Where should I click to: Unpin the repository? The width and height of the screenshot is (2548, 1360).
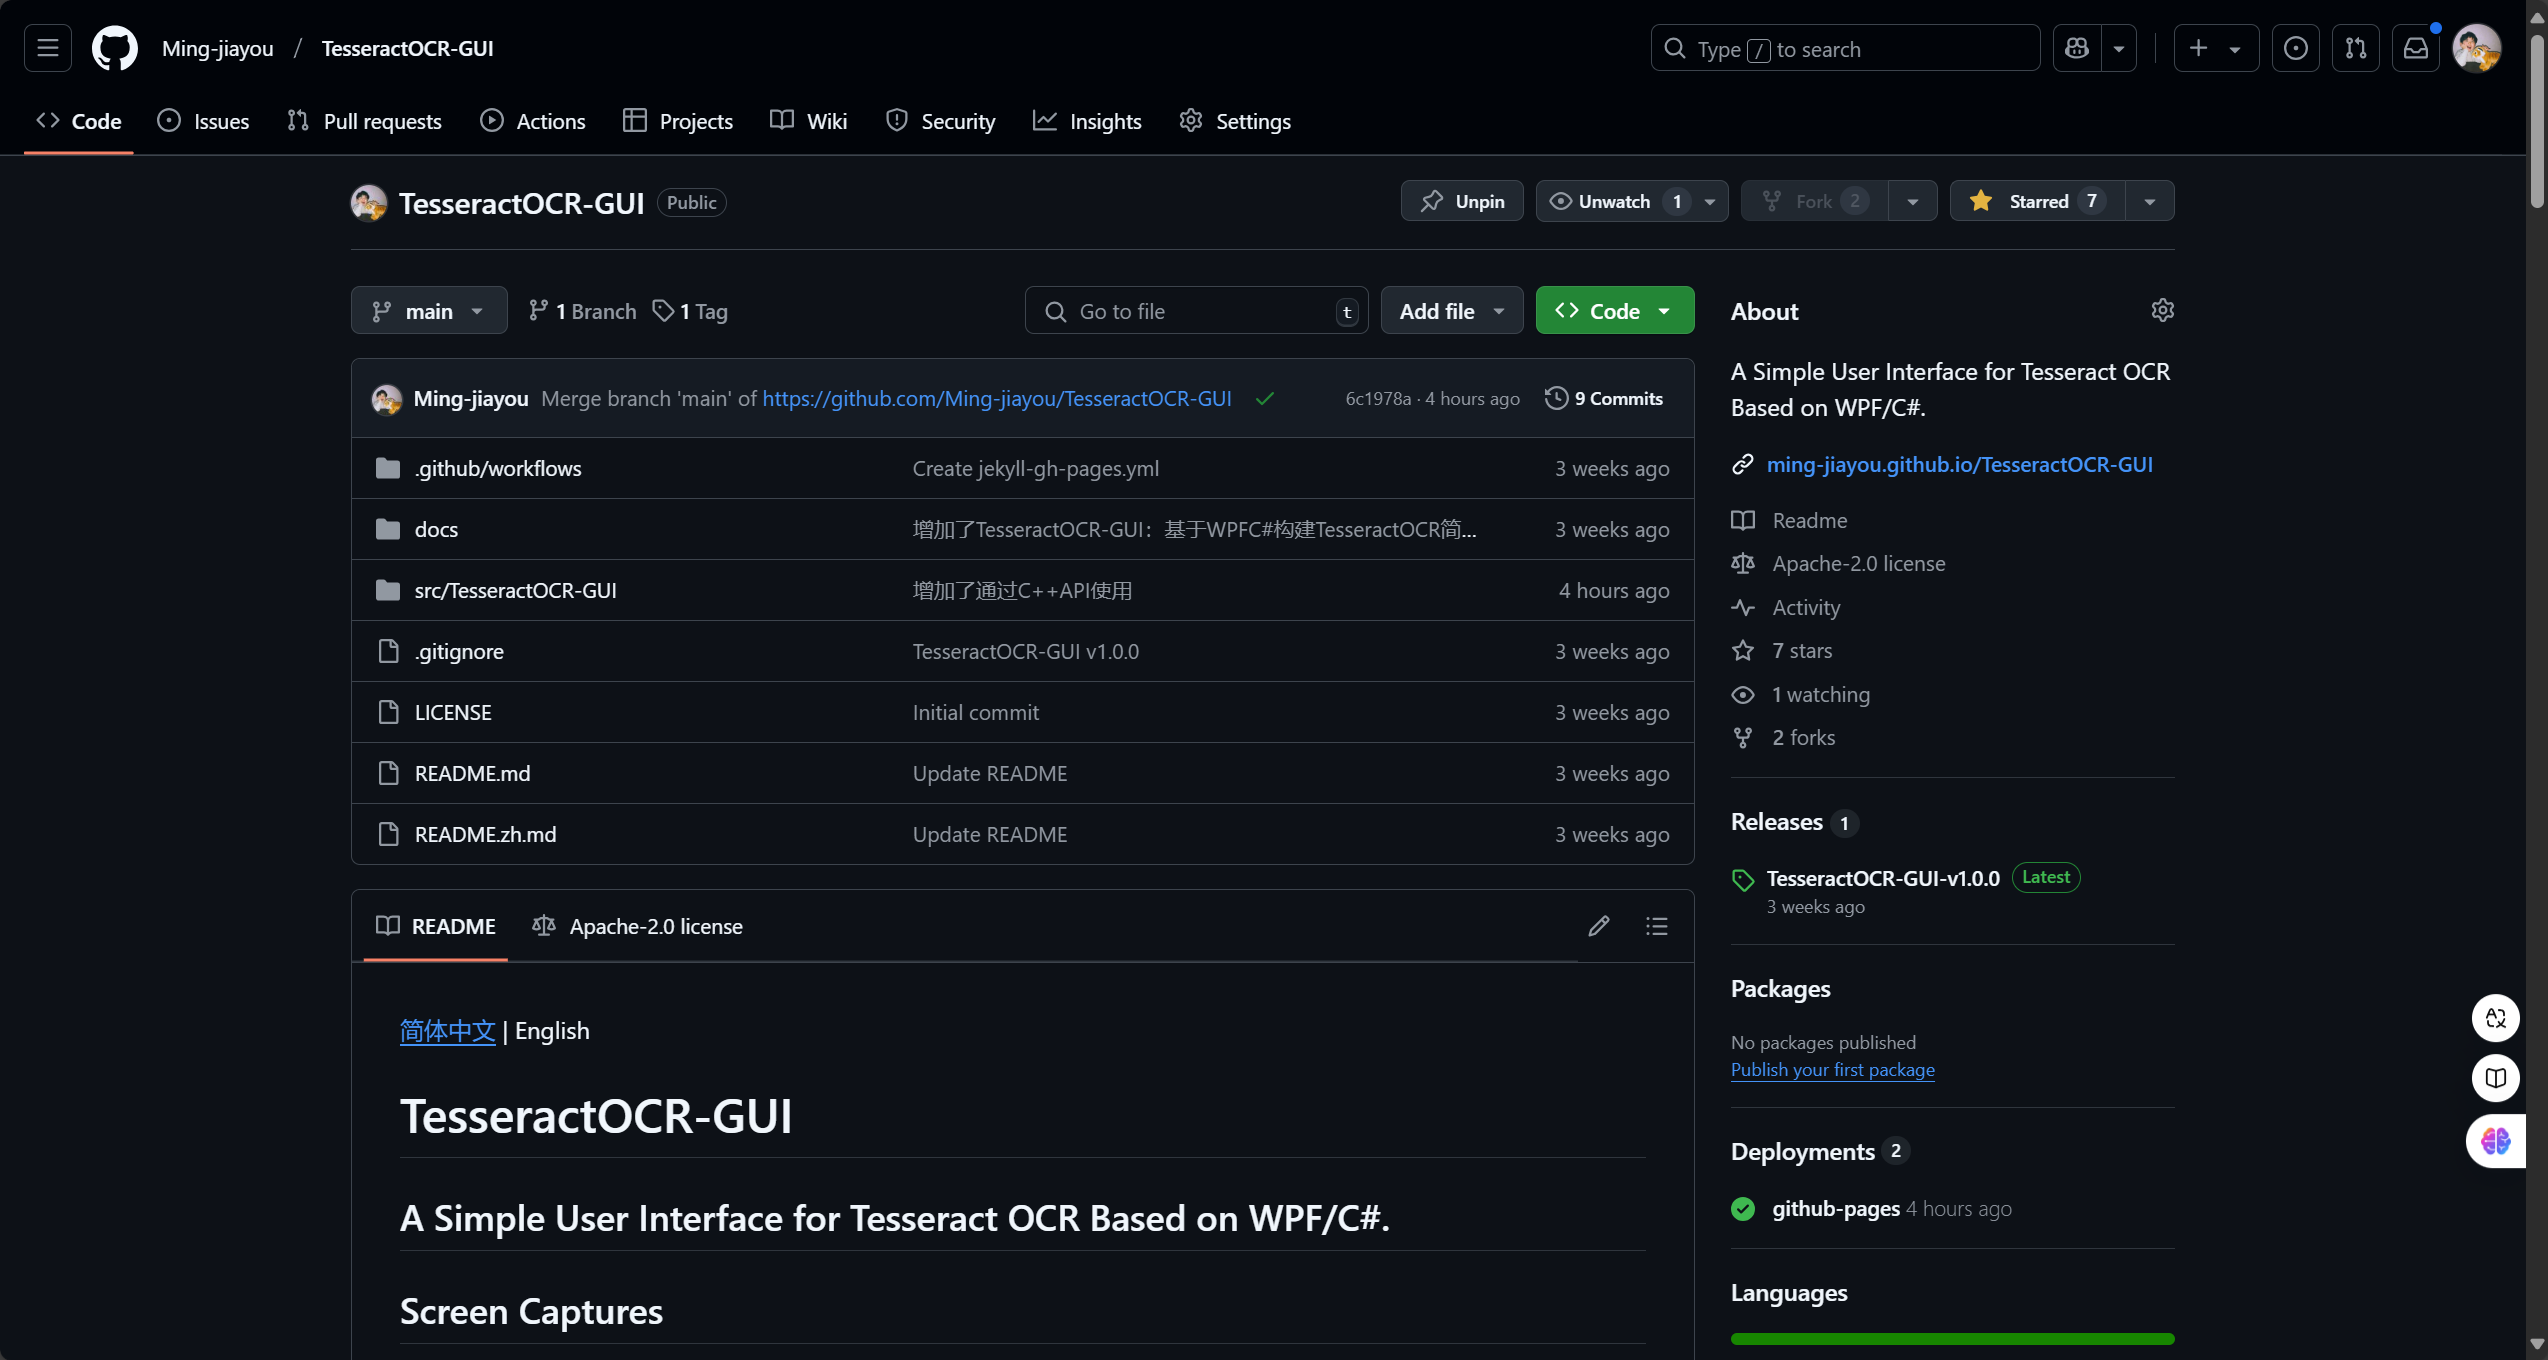pyautogui.click(x=1462, y=201)
